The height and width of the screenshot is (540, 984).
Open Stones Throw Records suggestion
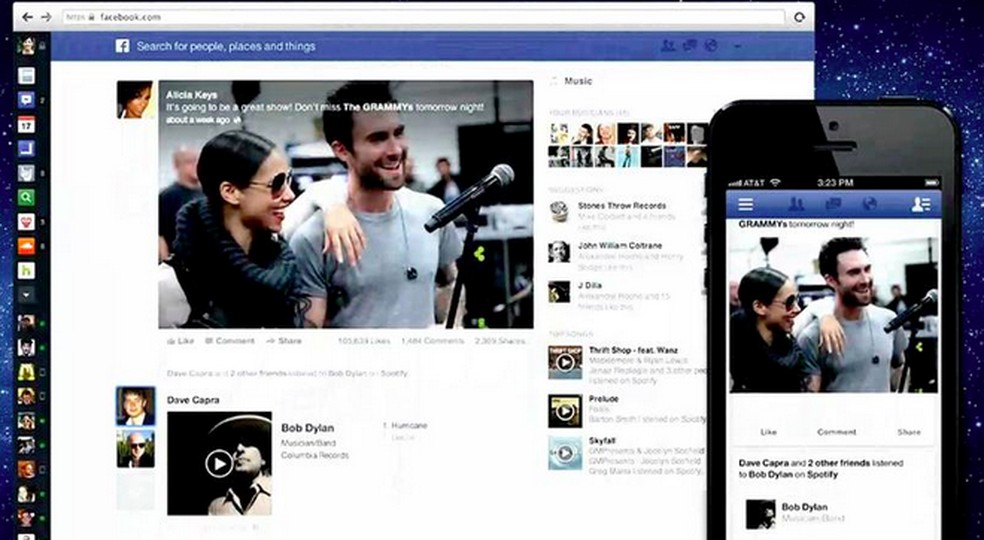(x=621, y=205)
